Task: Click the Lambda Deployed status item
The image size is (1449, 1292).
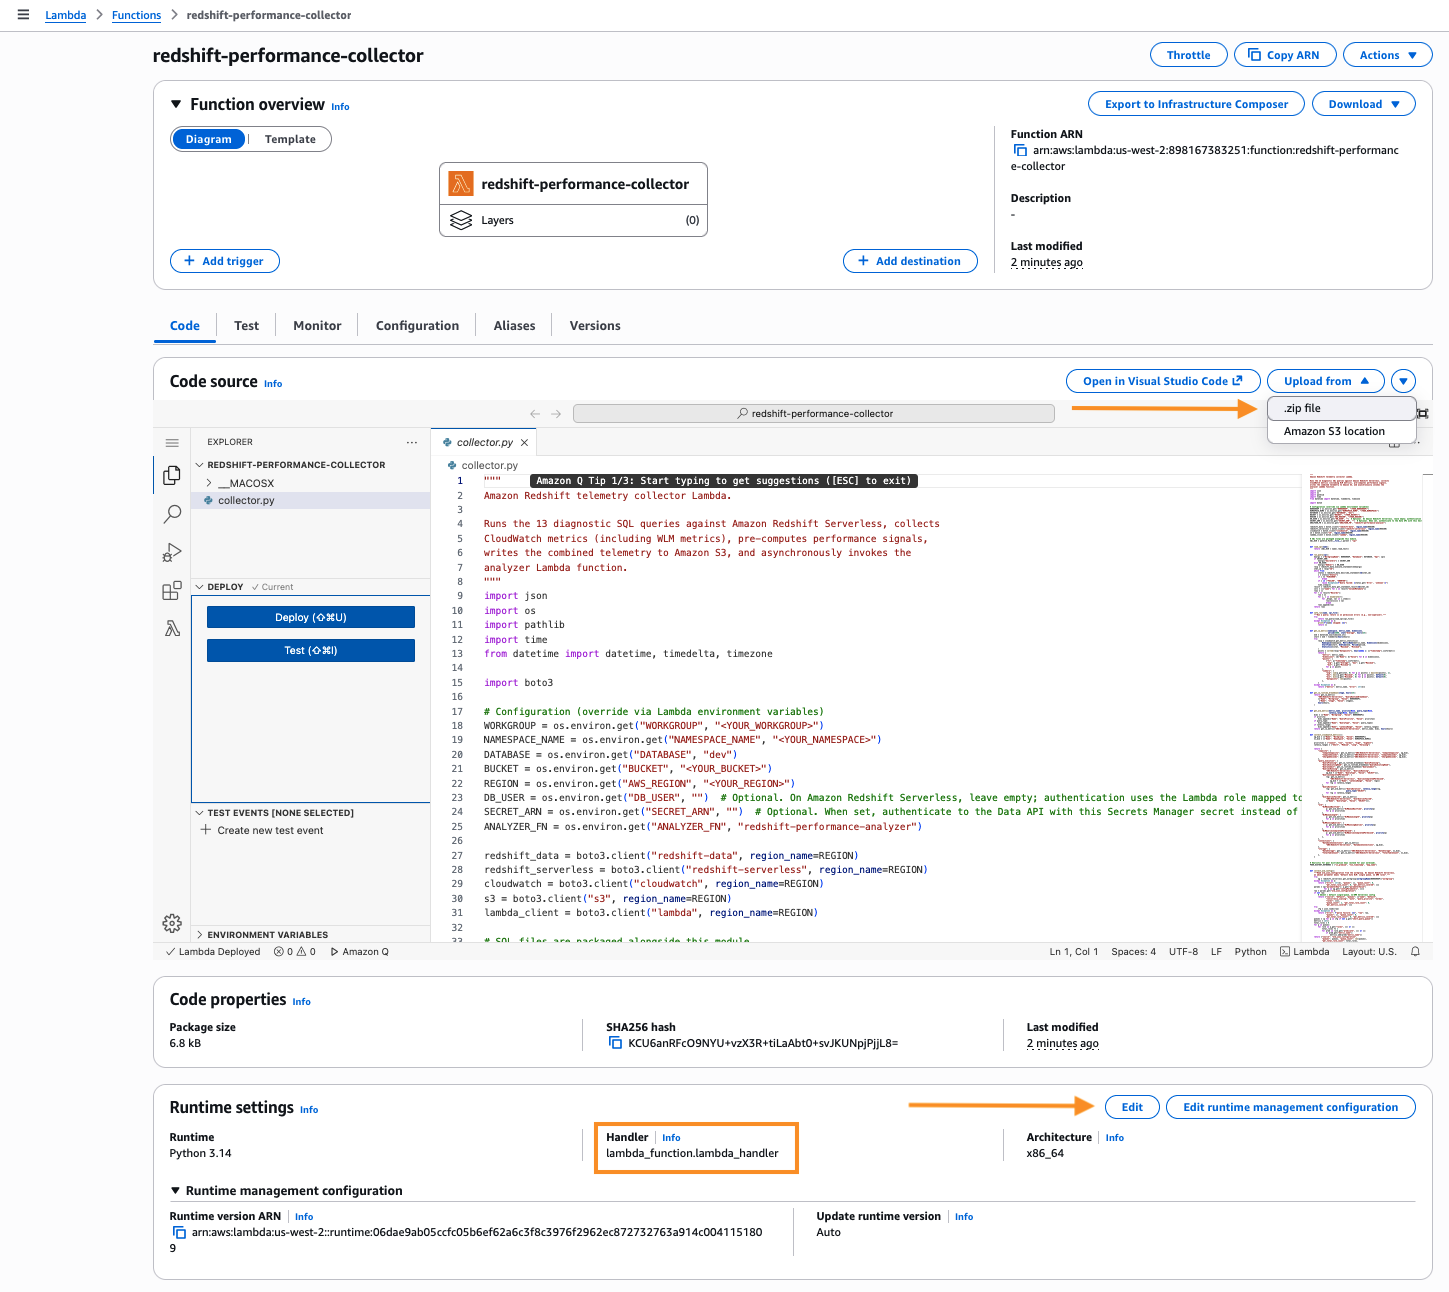Action: click(213, 952)
